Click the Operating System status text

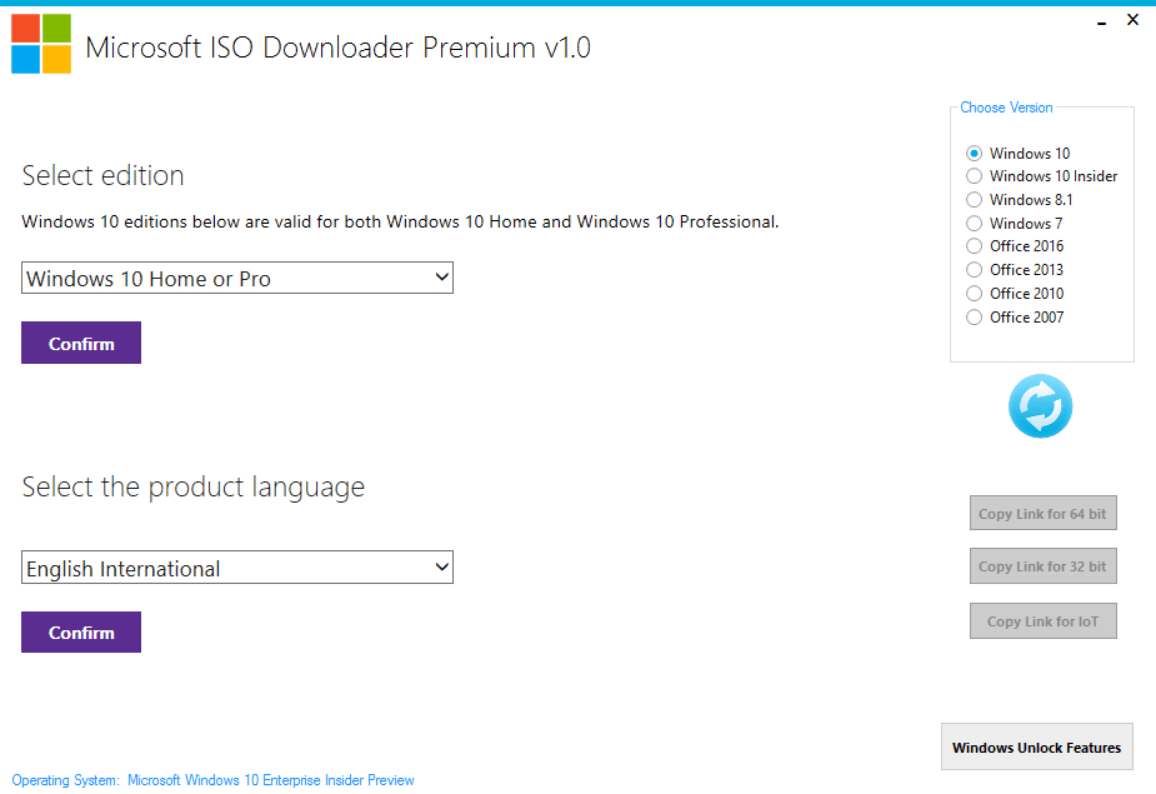point(213,780)
